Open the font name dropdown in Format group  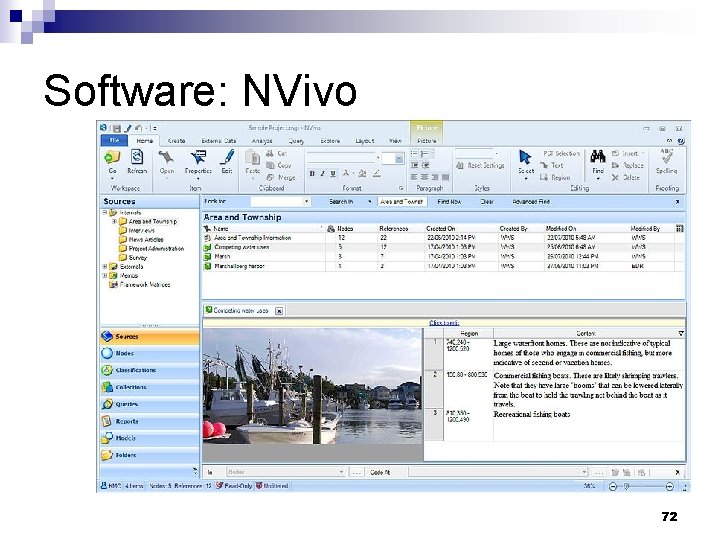[x=377, y=158]
